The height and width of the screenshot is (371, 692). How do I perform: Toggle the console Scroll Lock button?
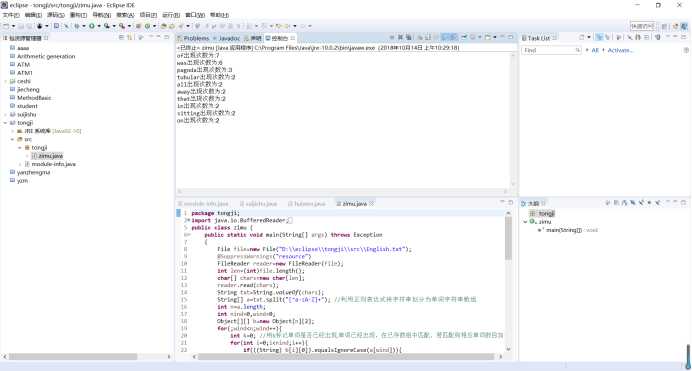[428, 37]
